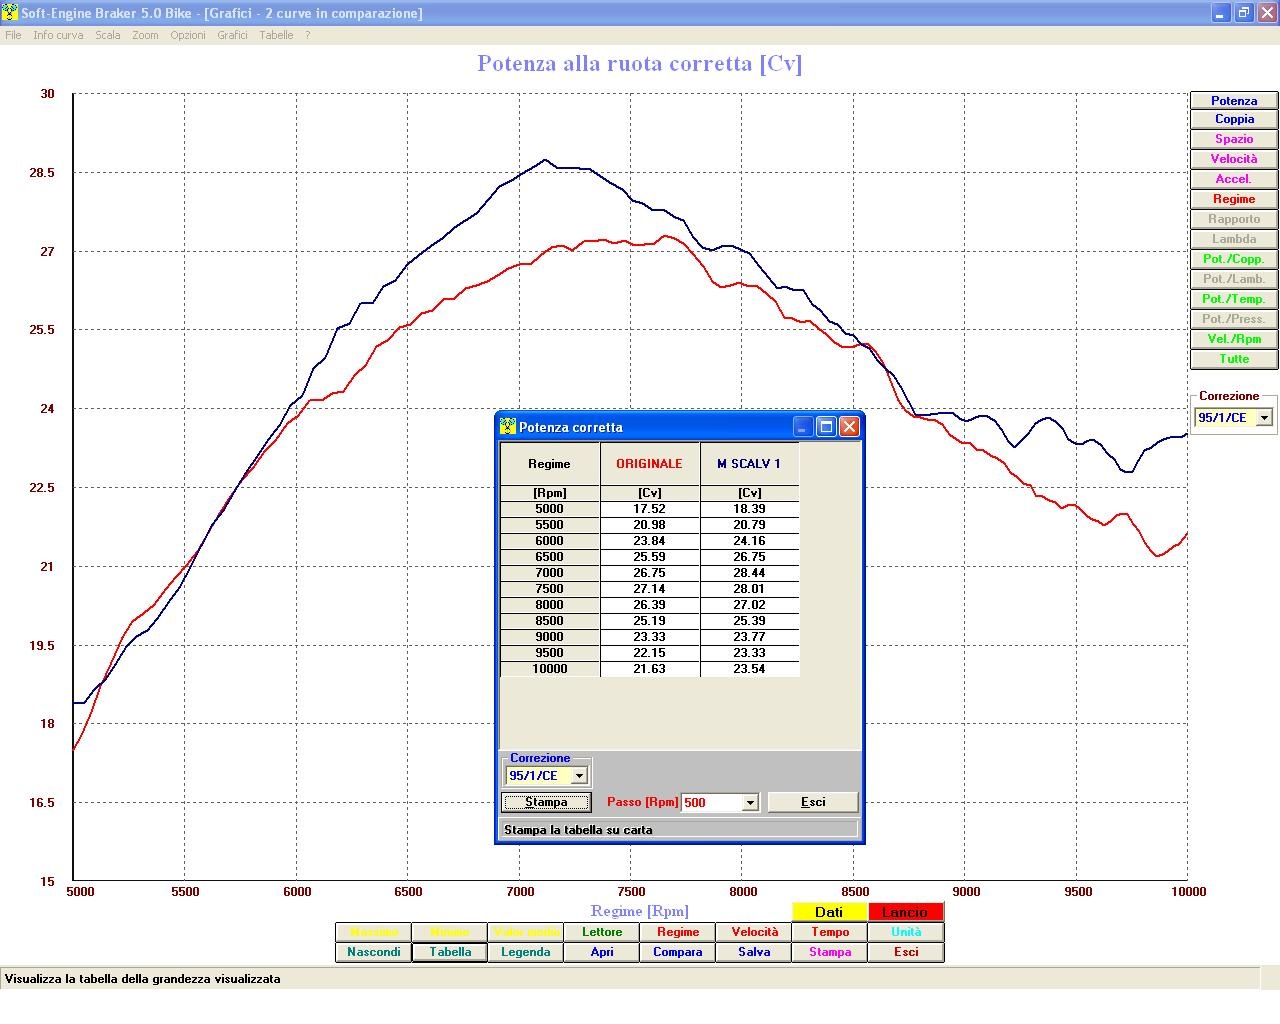Screen dimensions: 1280x1024
Task: Open the ? help menu
Action: coord(307,35)
